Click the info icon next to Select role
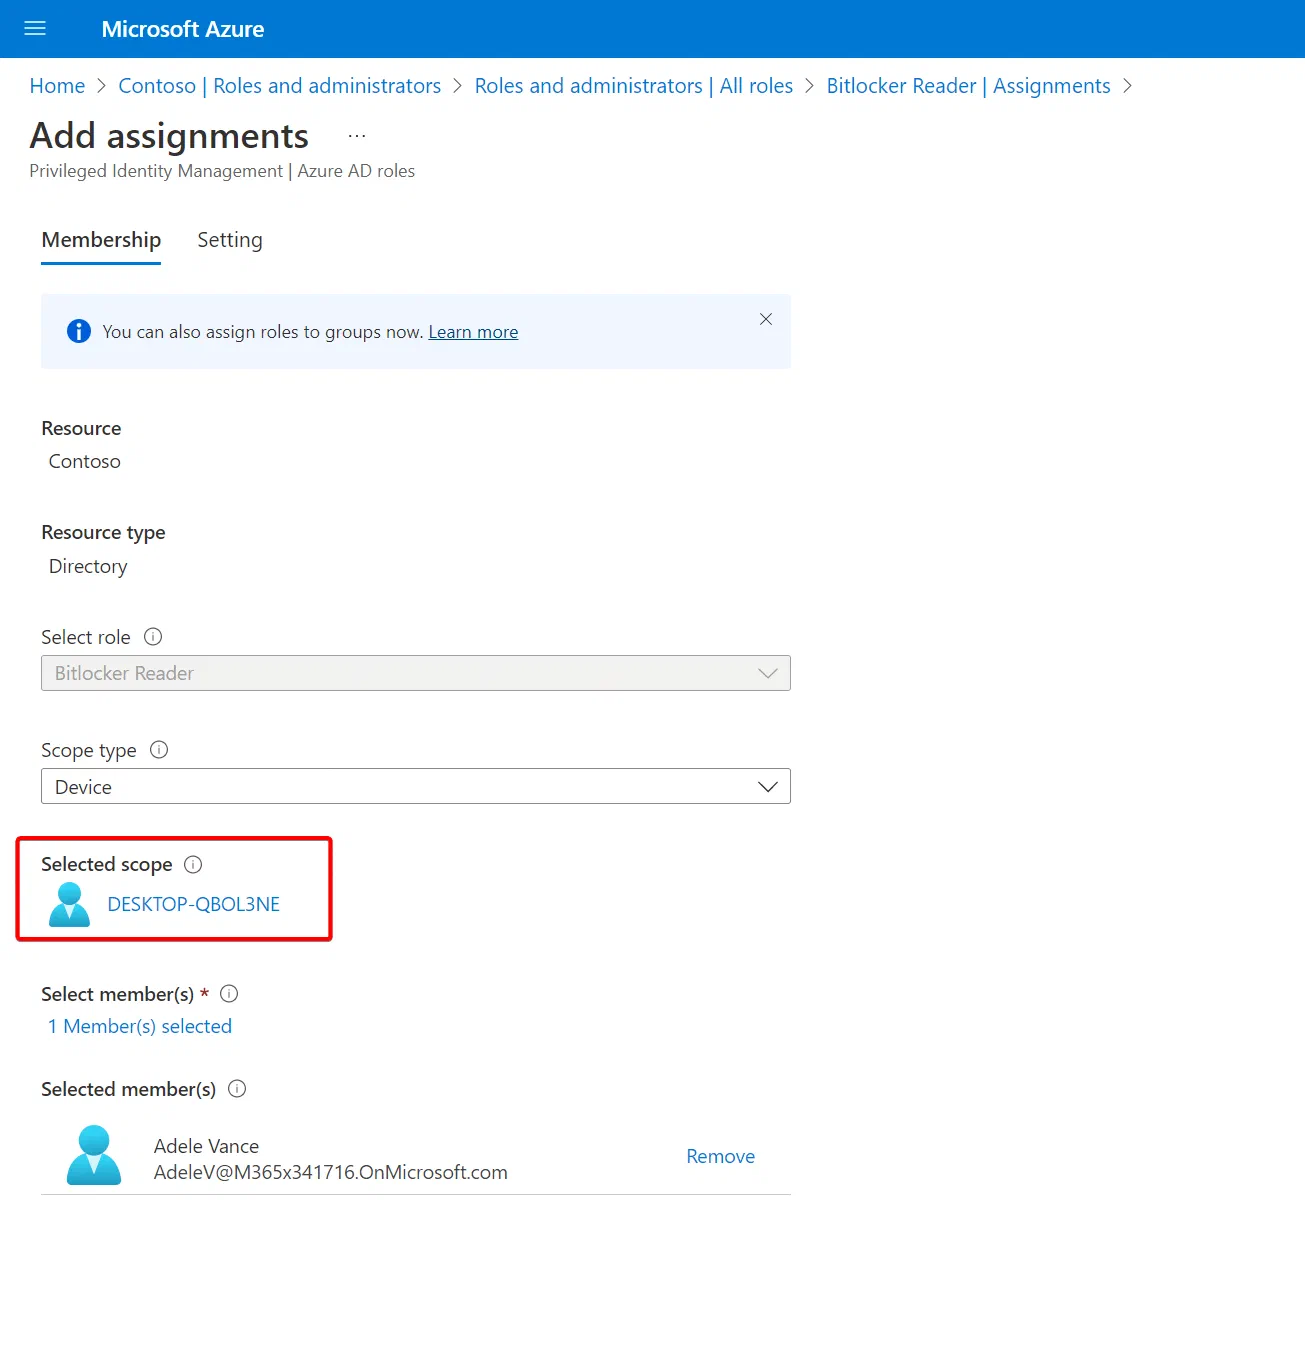 tap(153, 637)
